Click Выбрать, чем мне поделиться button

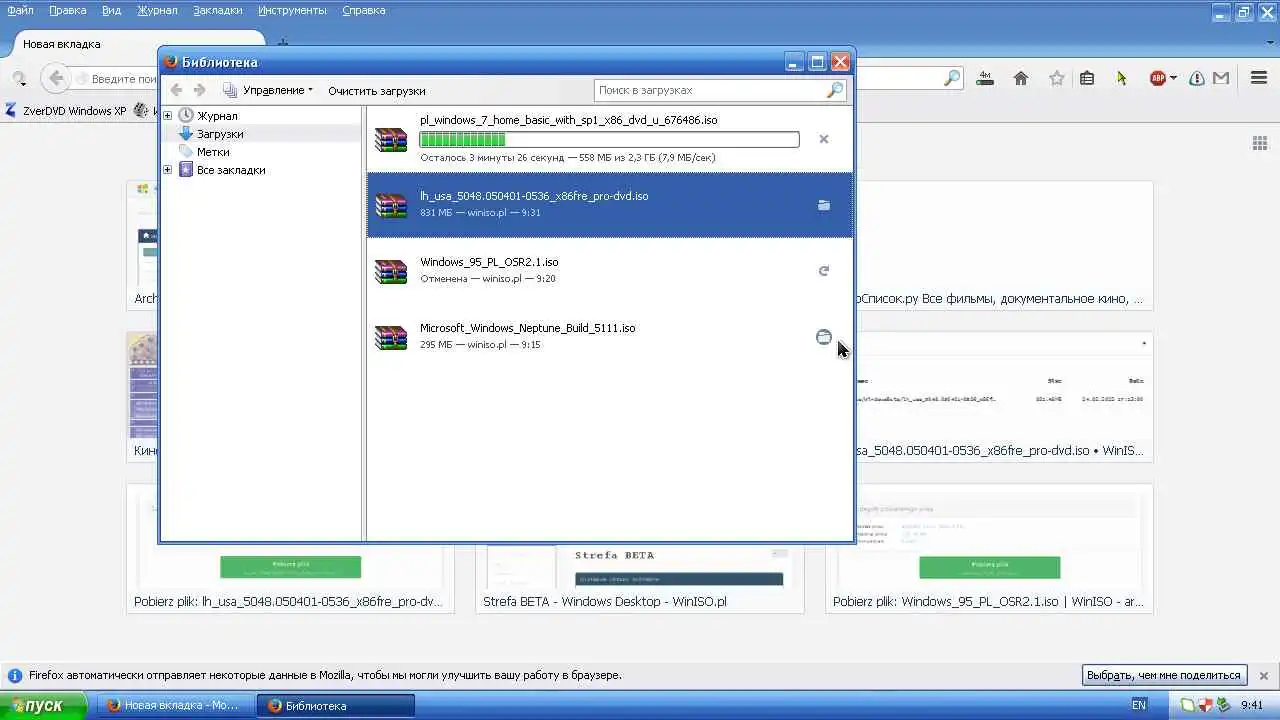(x=1165, y=675)
